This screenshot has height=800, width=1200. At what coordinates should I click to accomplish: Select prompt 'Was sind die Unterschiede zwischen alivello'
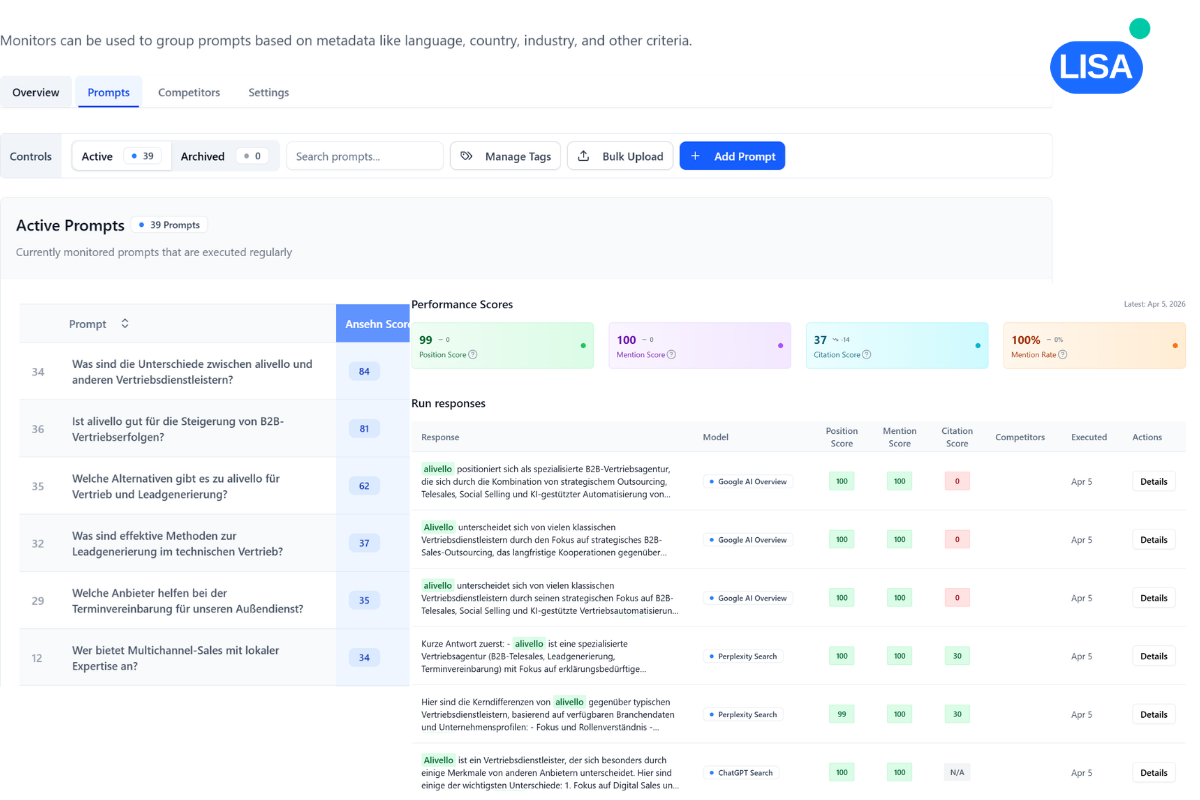(x=192, y=372)
